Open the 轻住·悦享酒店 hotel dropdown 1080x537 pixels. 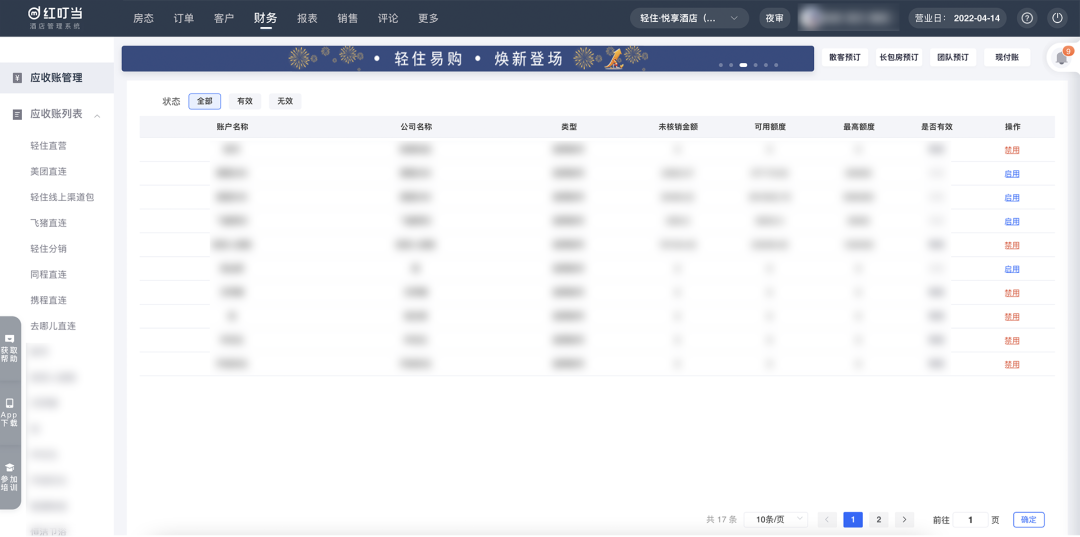[x=689, y=18]
